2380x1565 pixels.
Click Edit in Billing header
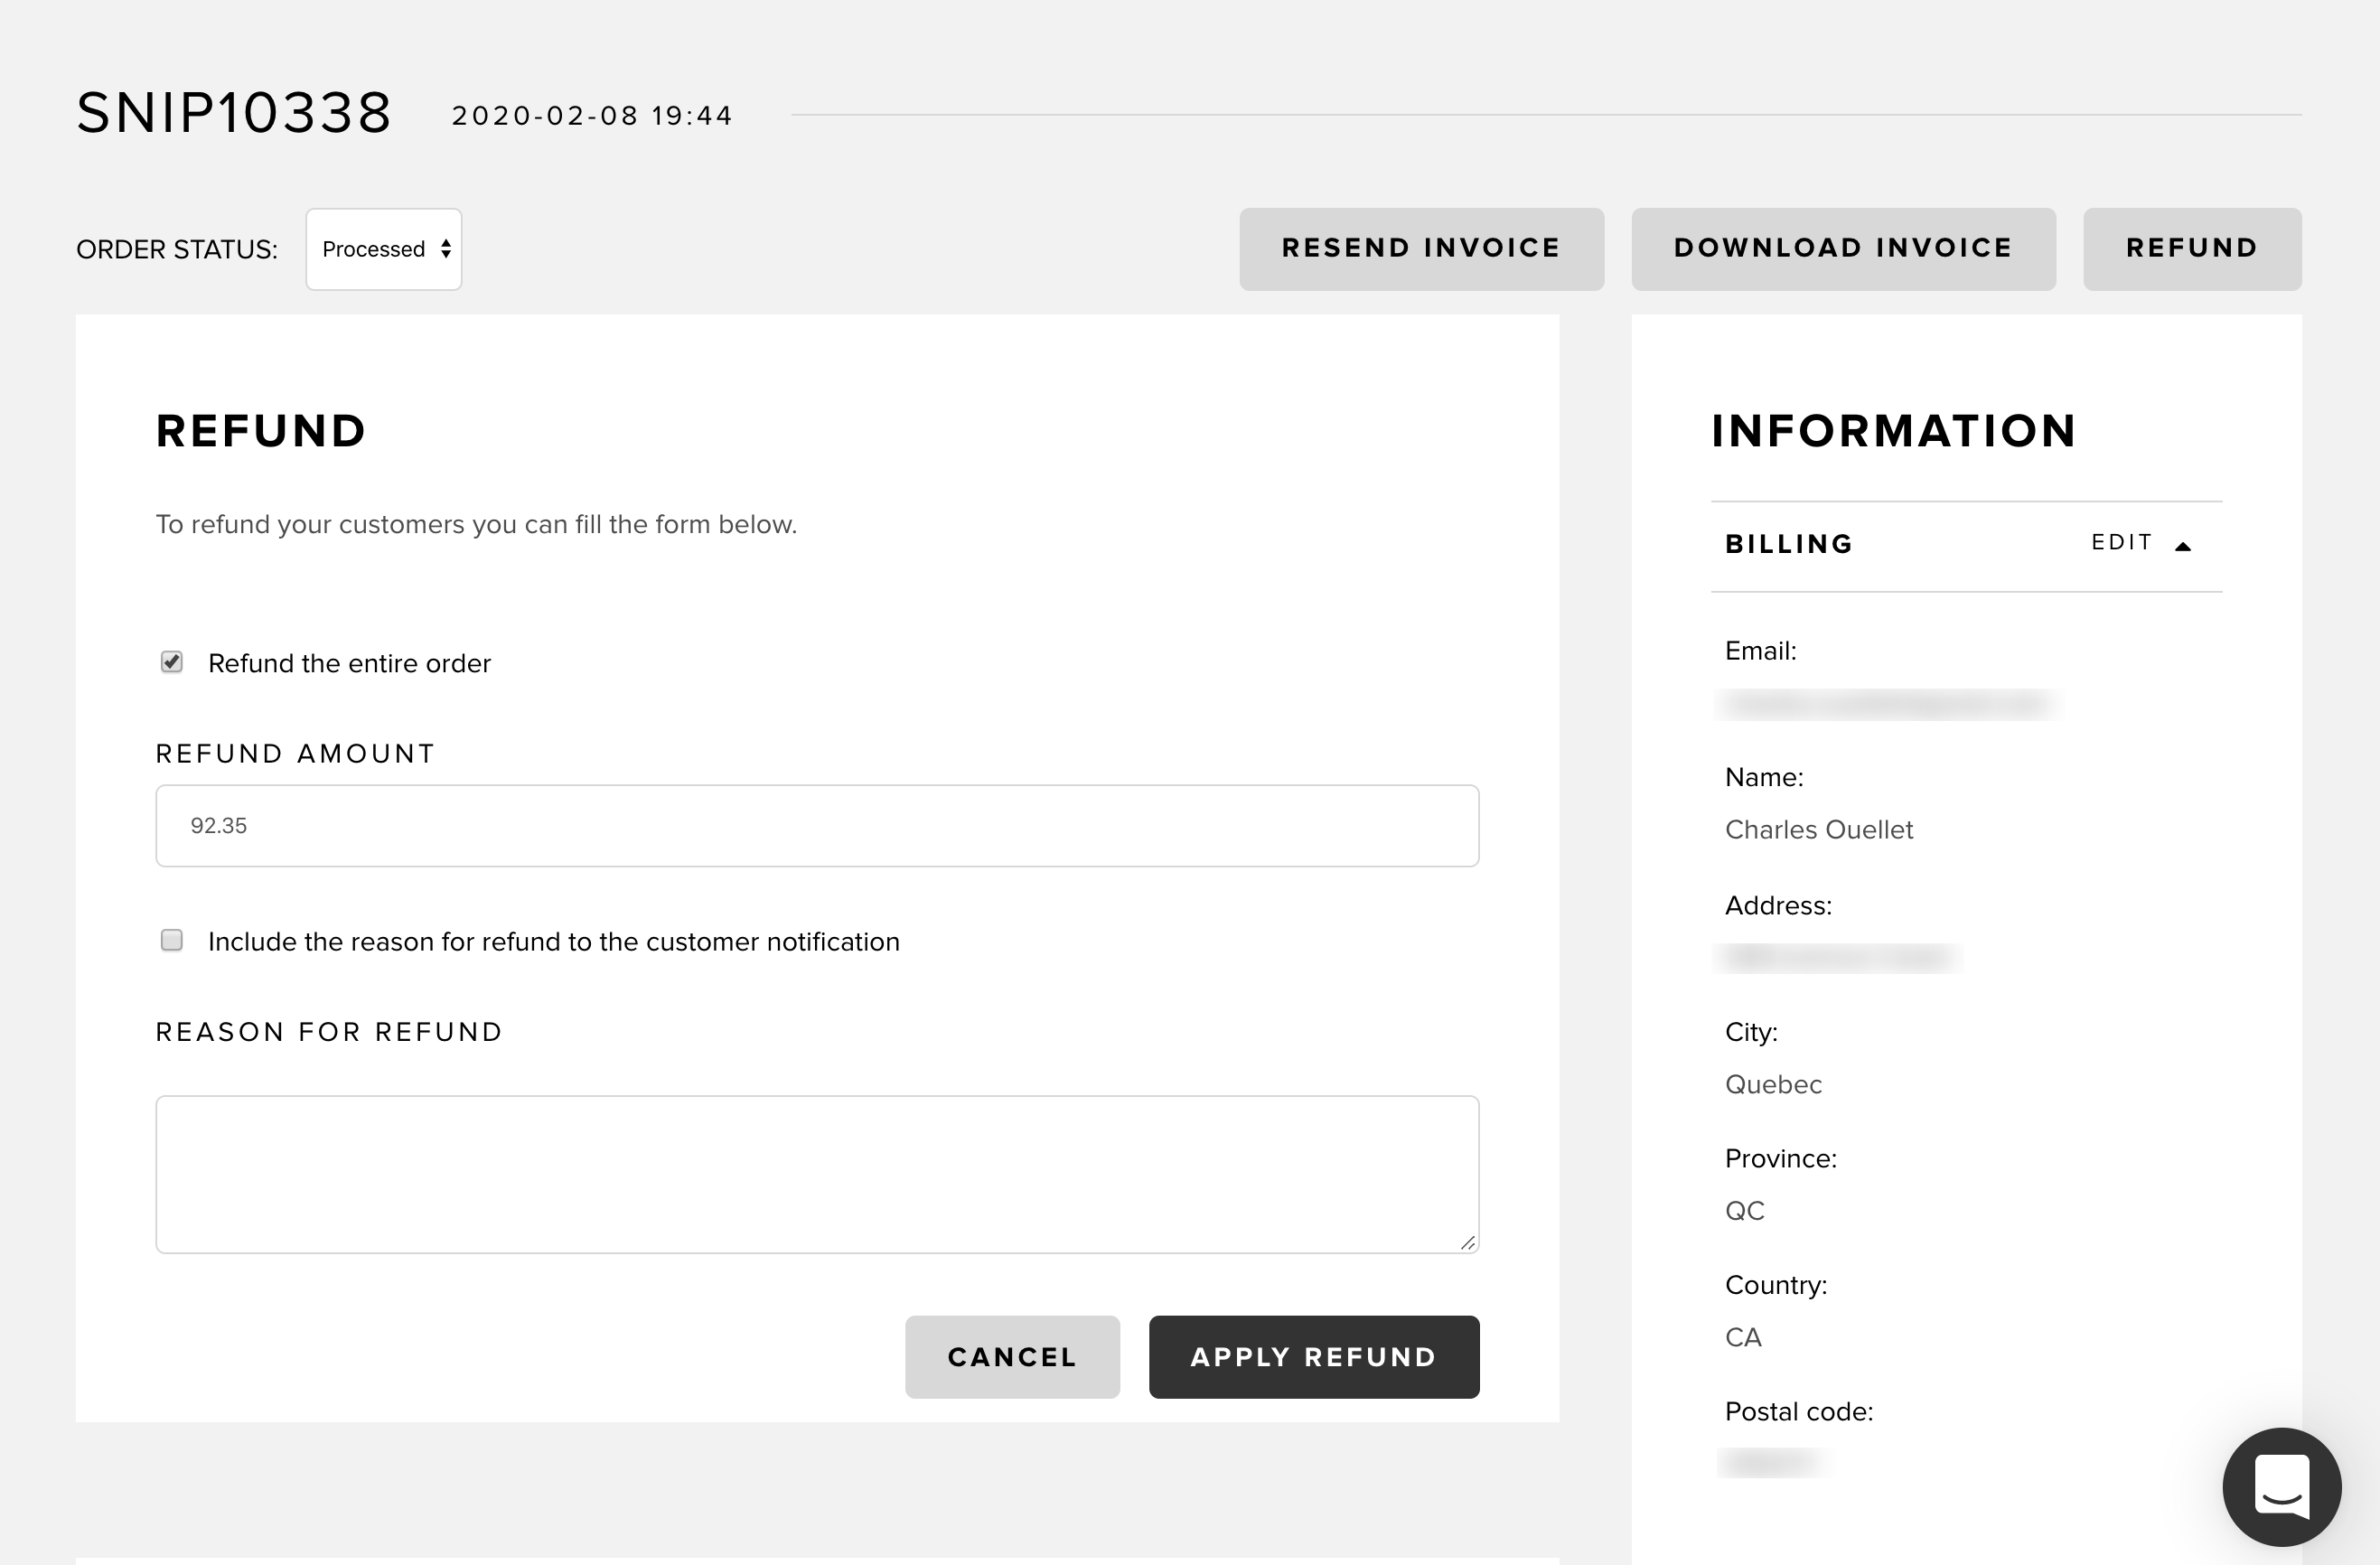point(2121,543)
